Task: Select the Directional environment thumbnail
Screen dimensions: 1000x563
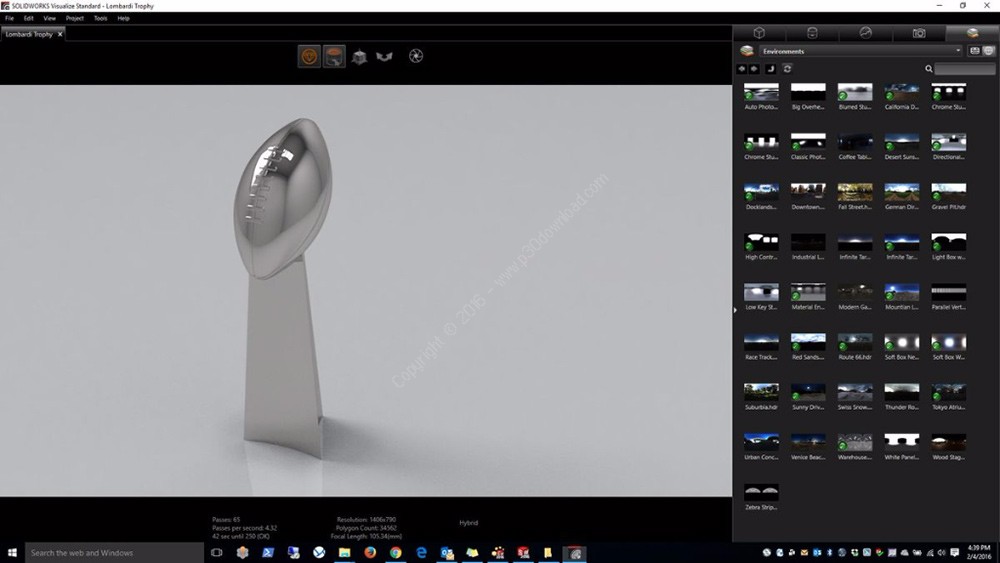Action: pos(949,142)
